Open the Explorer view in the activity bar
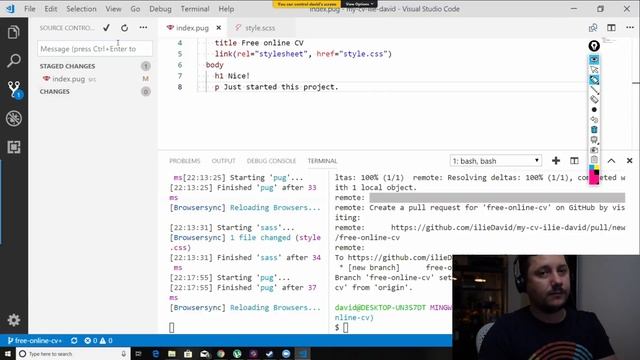 13,32
